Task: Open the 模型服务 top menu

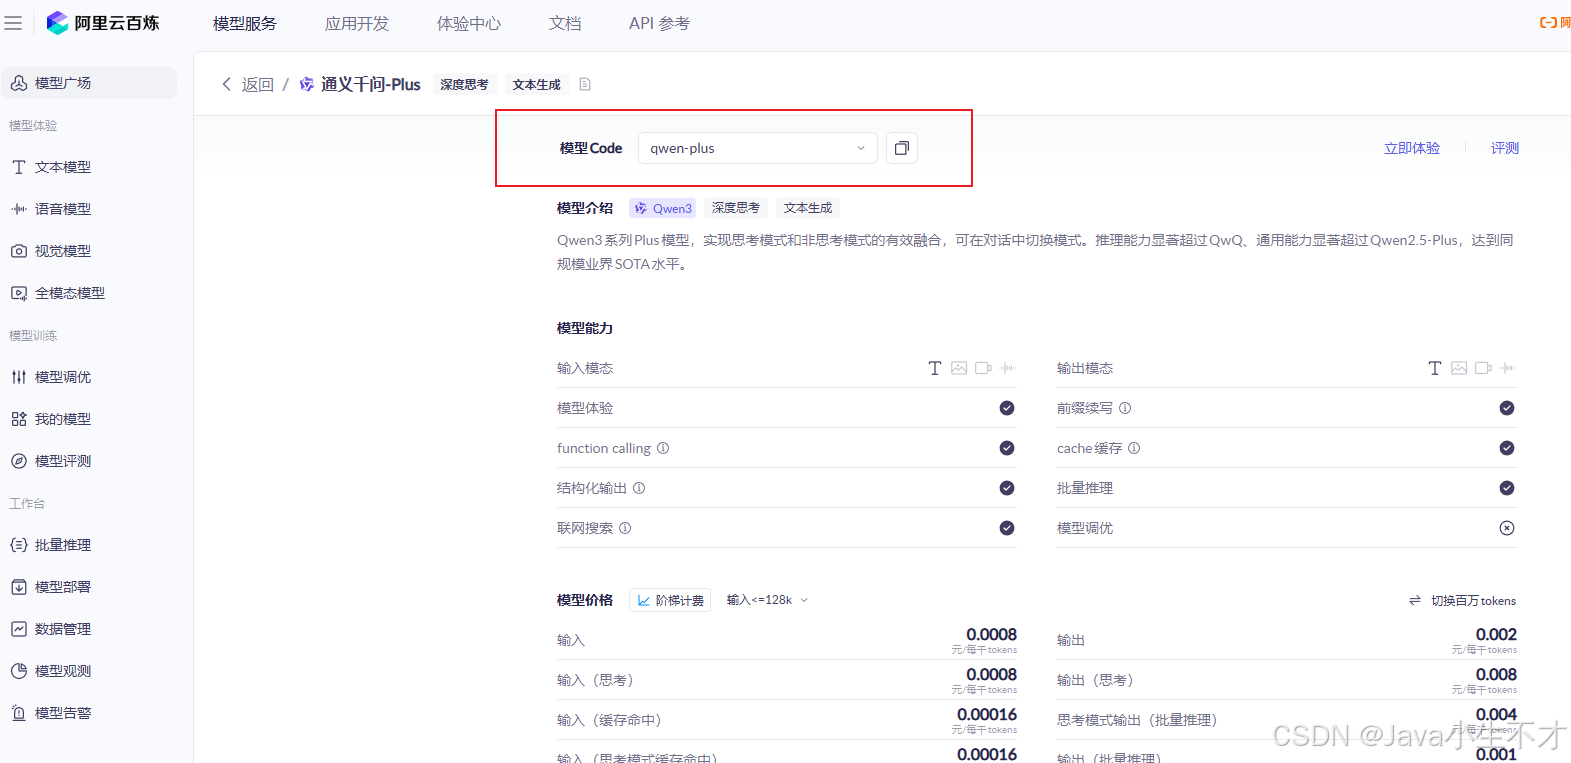Action: (245, 23)
